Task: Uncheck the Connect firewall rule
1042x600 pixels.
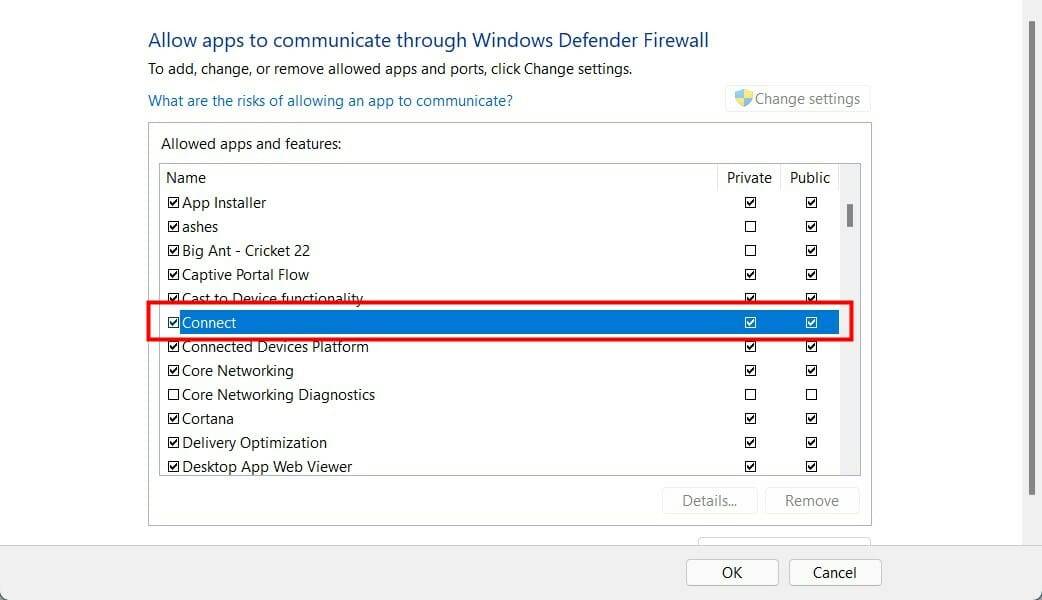Action: point(173,322)
